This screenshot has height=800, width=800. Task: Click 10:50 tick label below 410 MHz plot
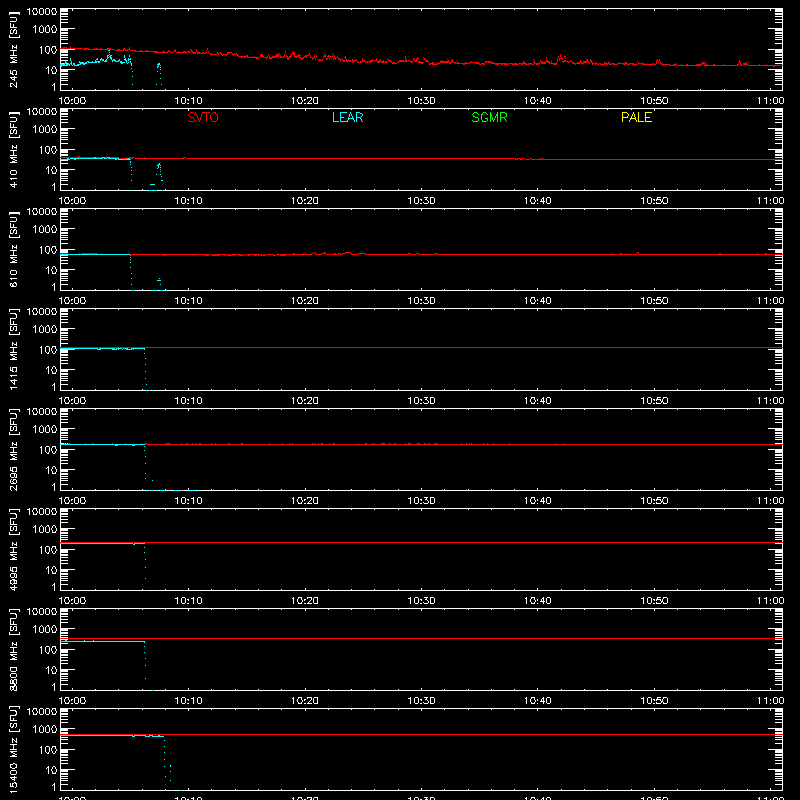[x=654, y=201]
